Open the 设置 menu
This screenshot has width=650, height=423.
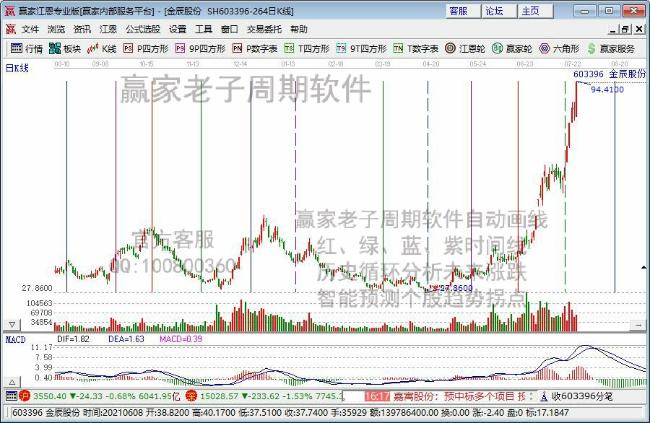click(177, 29)
